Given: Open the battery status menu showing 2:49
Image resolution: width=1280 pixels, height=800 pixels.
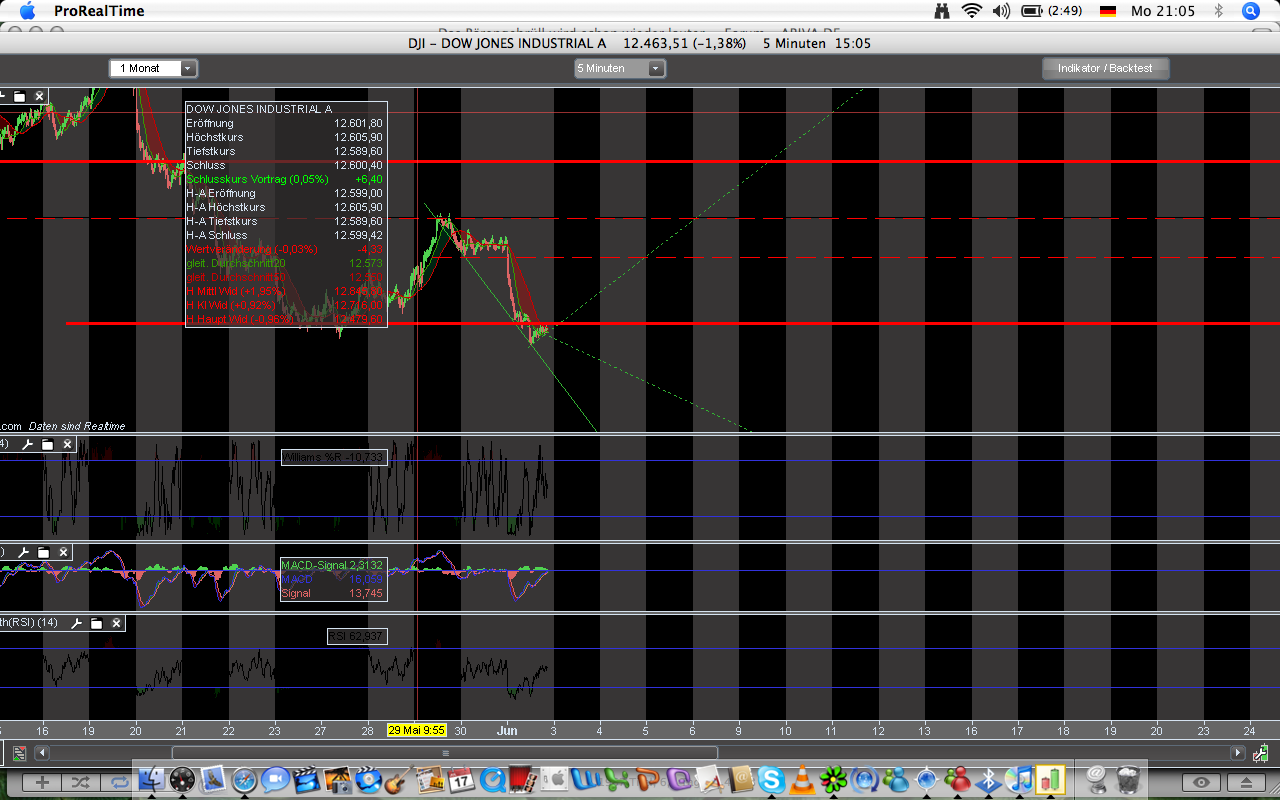Looking at the screenshot, I should (x=1053, y=11).
